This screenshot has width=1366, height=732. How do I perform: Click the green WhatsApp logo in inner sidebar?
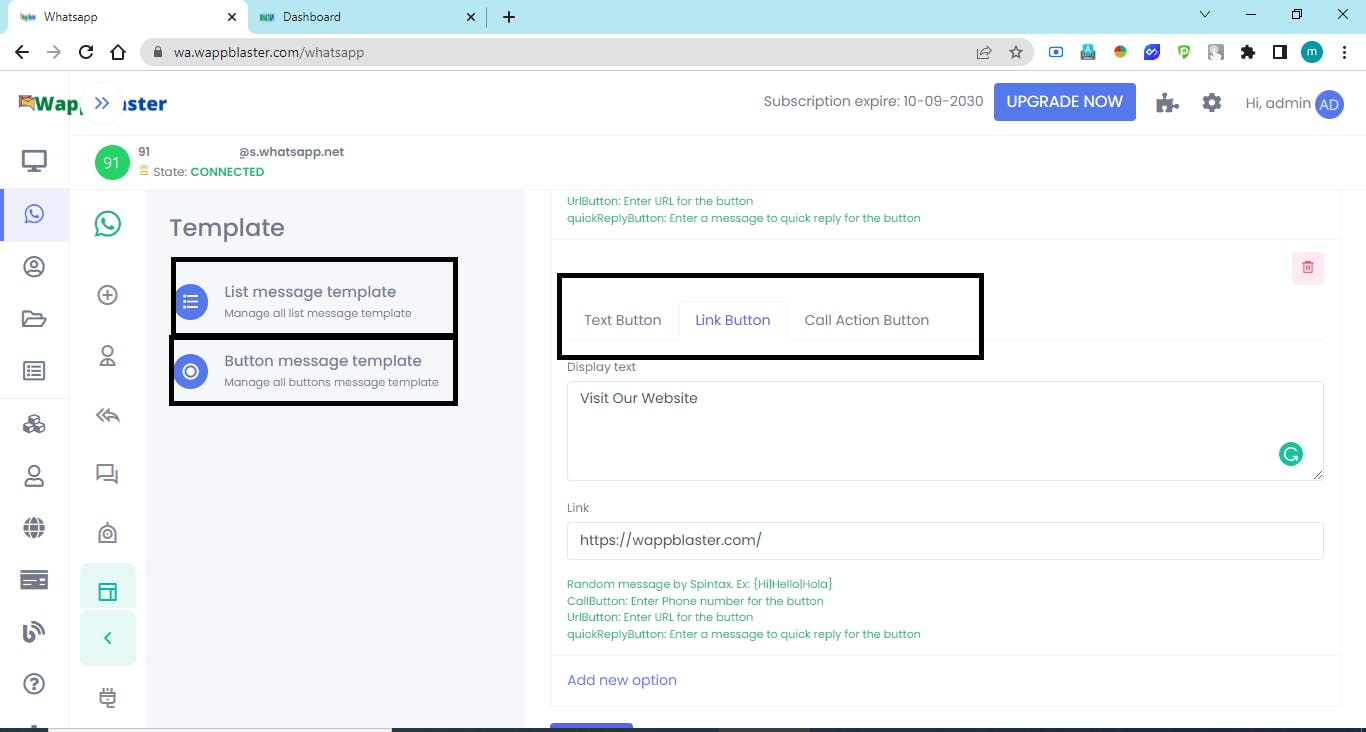108,223
